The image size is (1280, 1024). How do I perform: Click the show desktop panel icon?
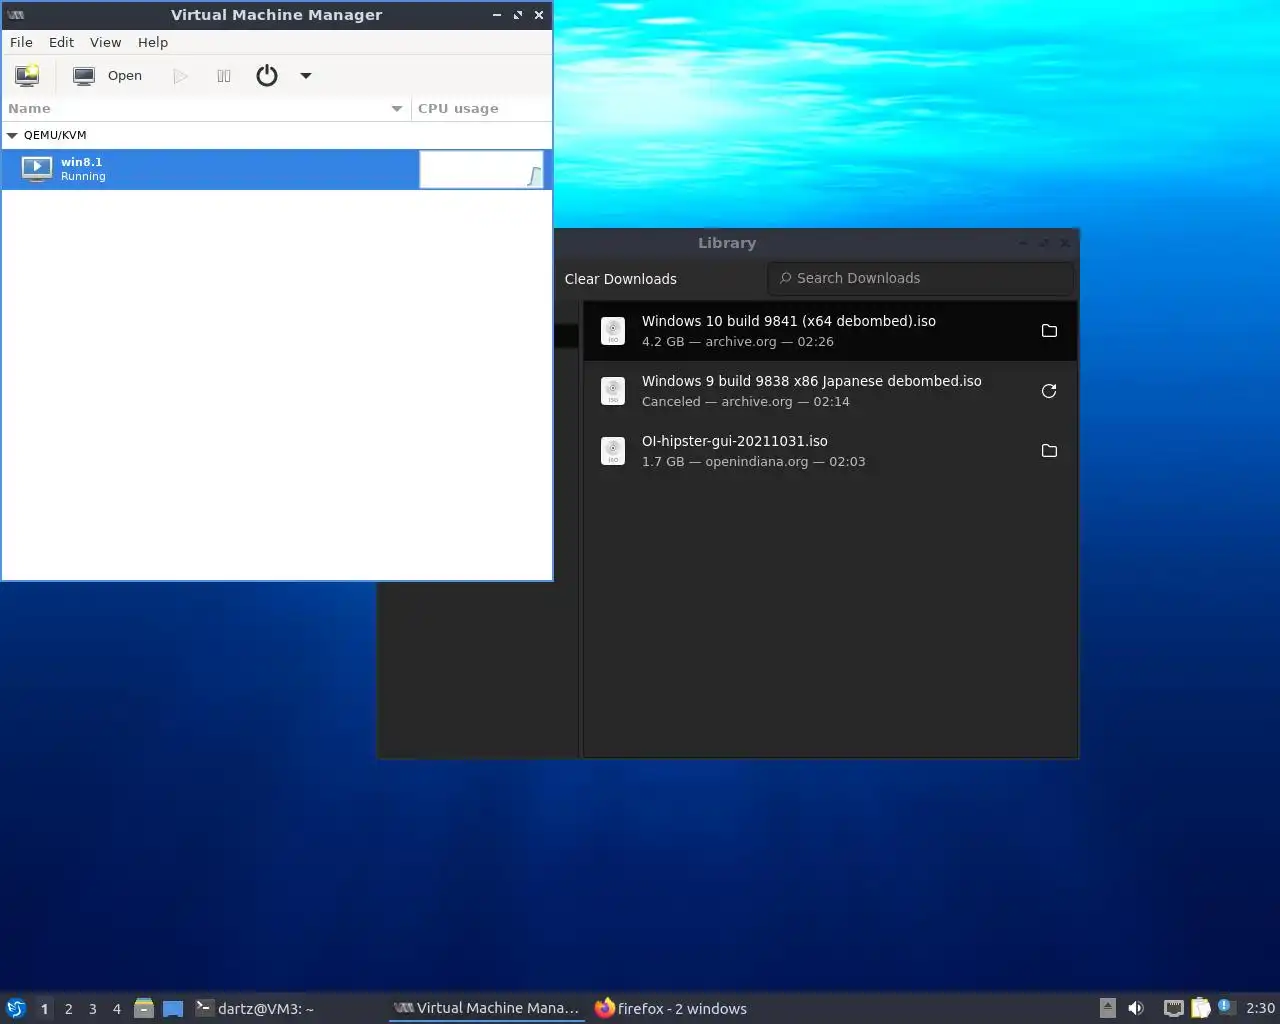point(173,1008)
